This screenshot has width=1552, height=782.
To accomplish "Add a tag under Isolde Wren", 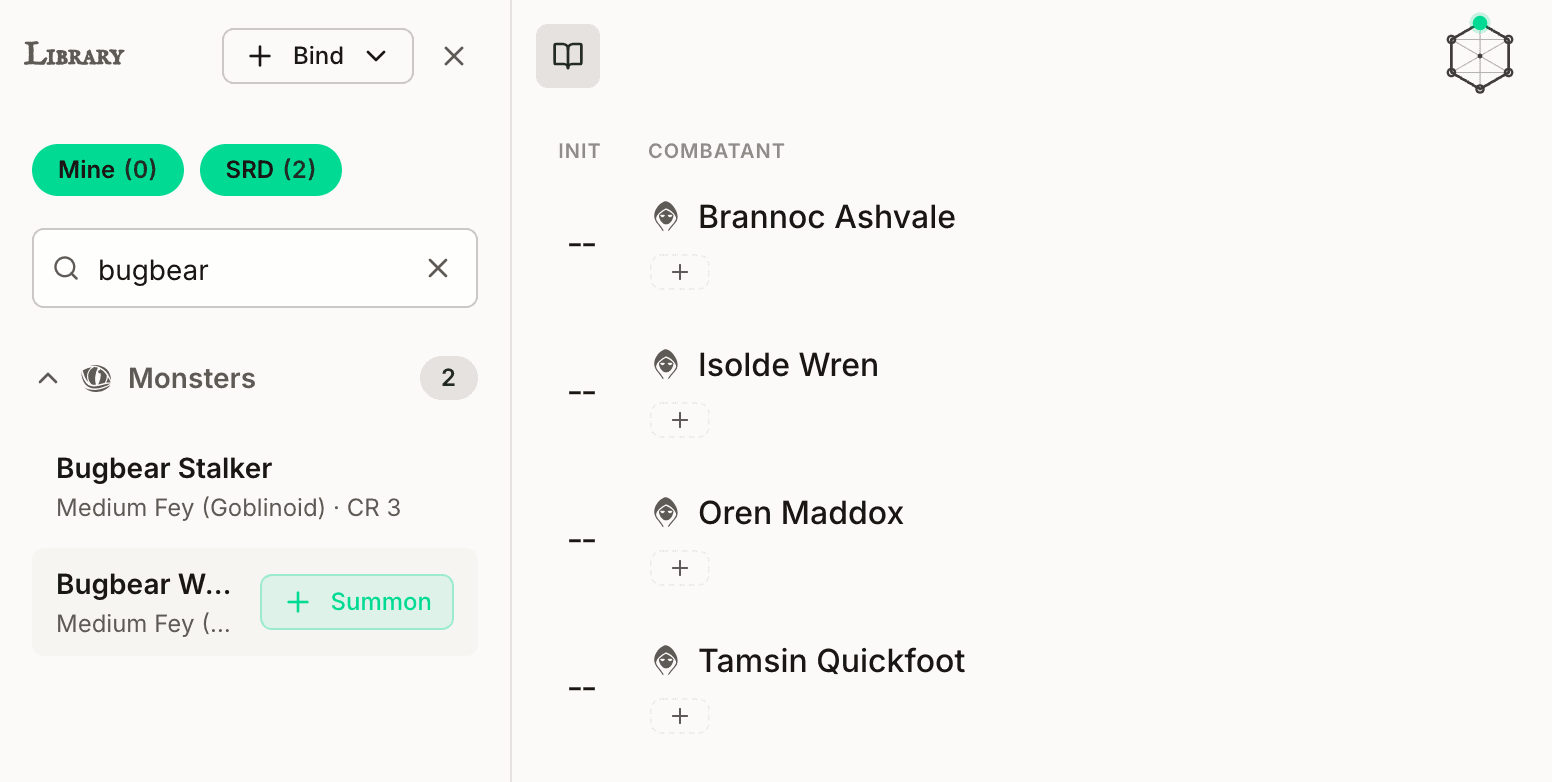I will (x=680, y=420).
